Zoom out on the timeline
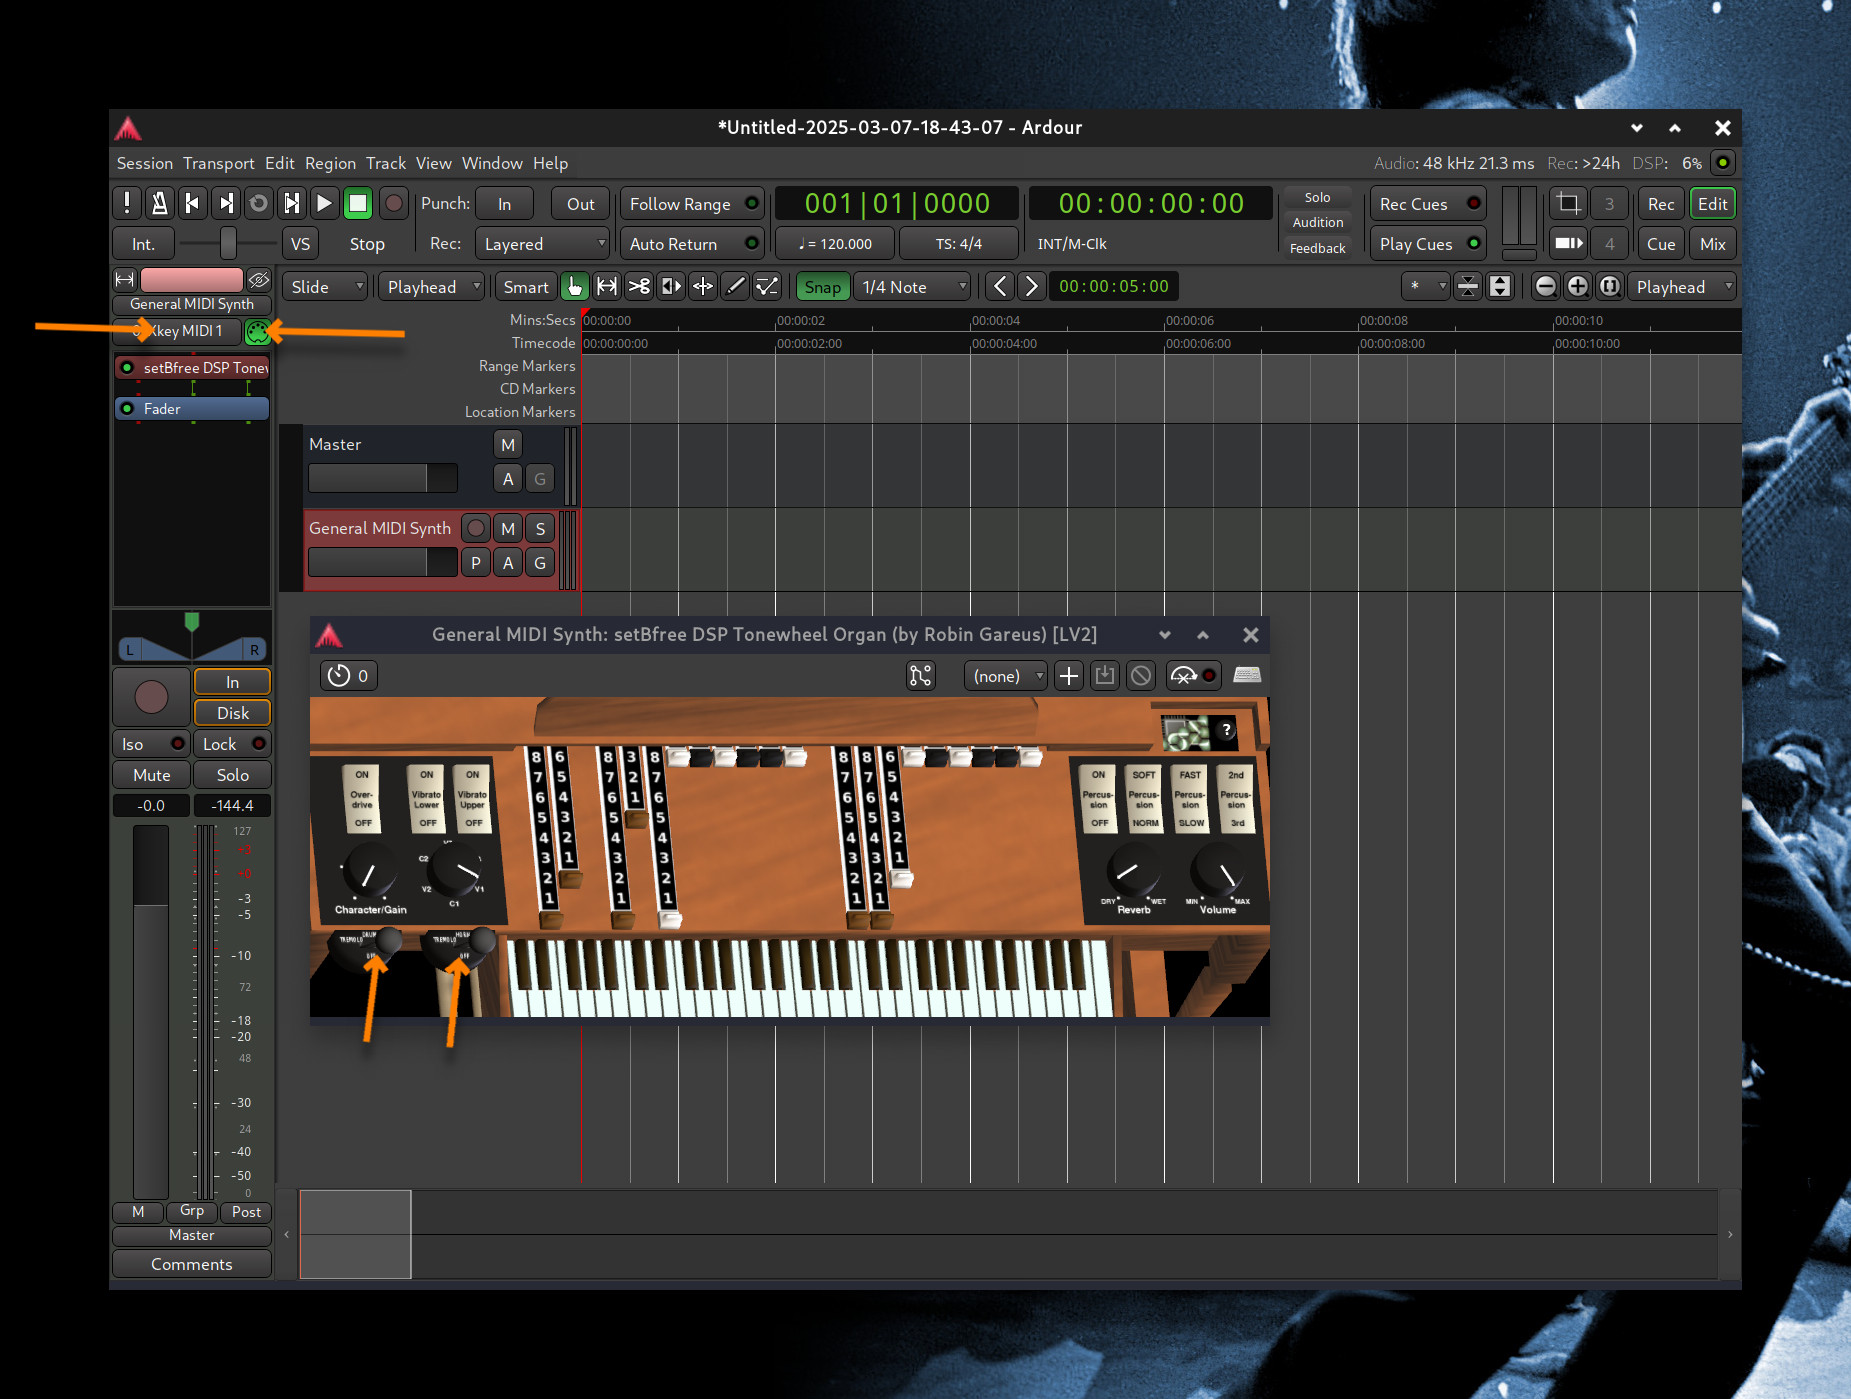 coord(1545,287)
